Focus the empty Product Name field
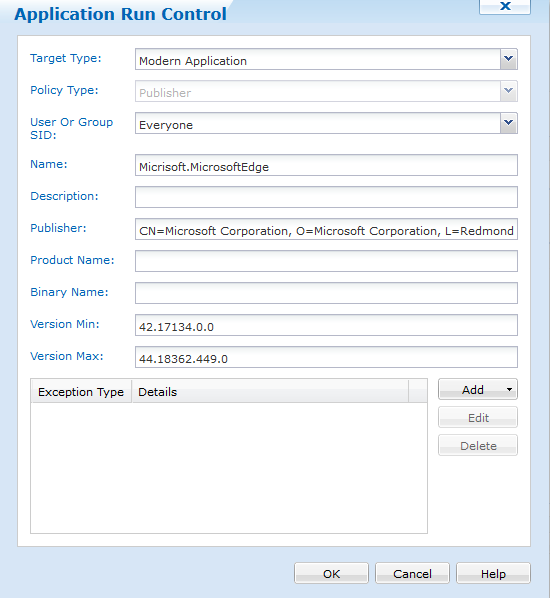550x598 pixels. (x=326, y=261)
